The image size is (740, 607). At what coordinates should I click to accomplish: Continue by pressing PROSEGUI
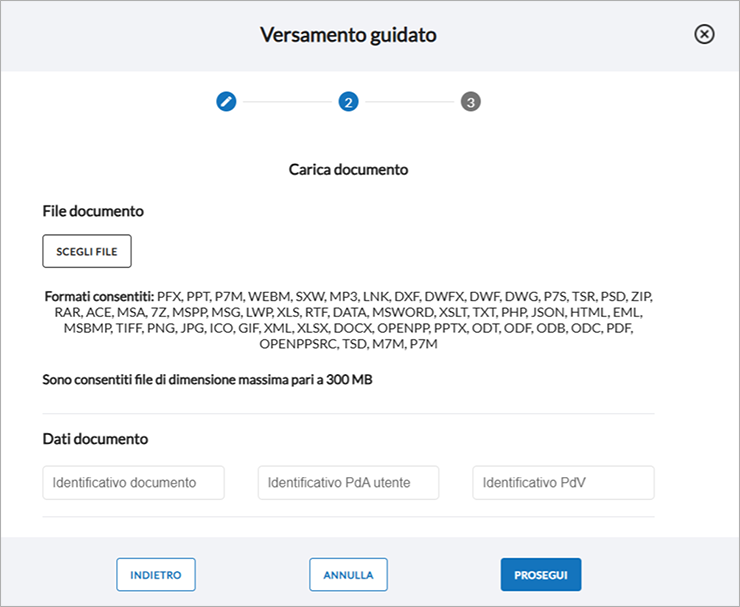(x=540, y=575)
